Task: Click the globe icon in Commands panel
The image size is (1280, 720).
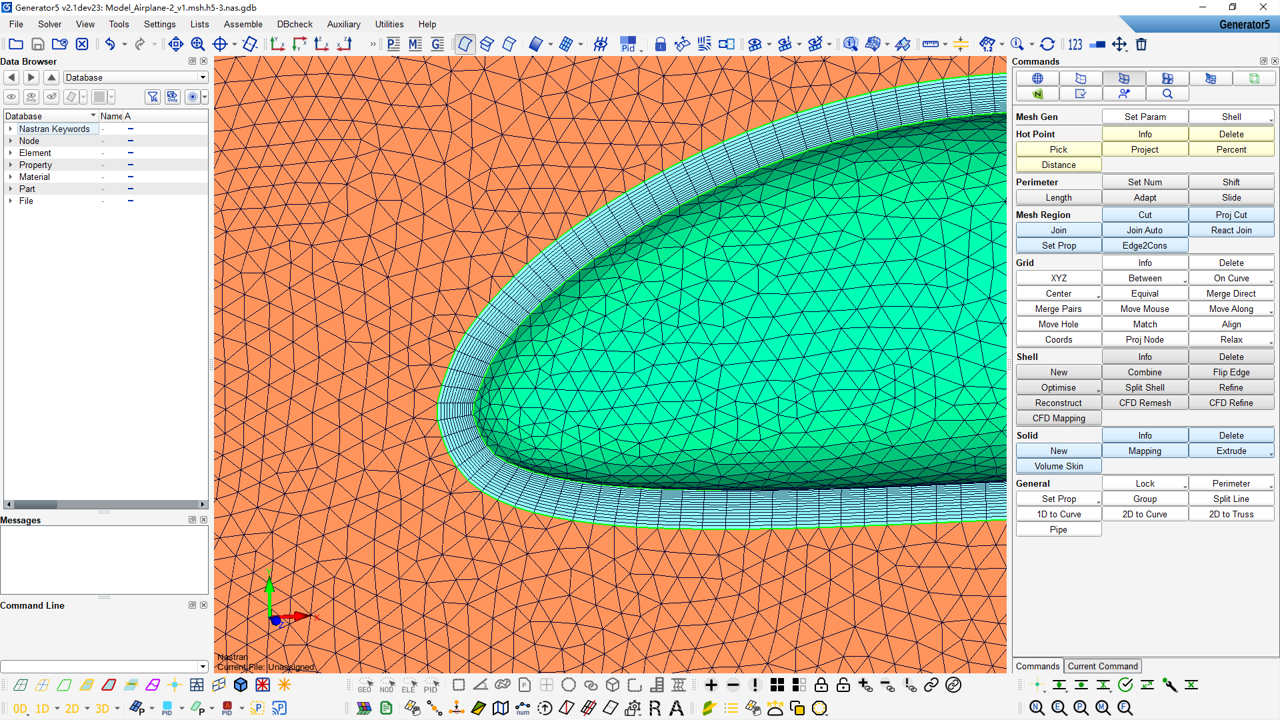Action: [1037, 78]
